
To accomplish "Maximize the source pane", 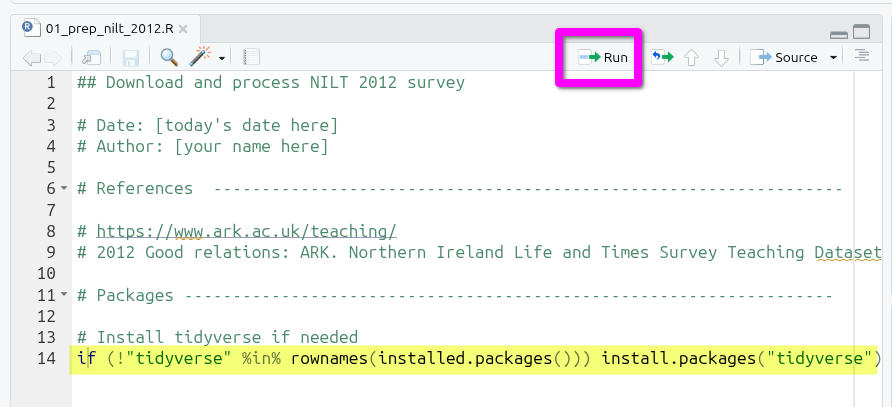I will click(861, 32).
